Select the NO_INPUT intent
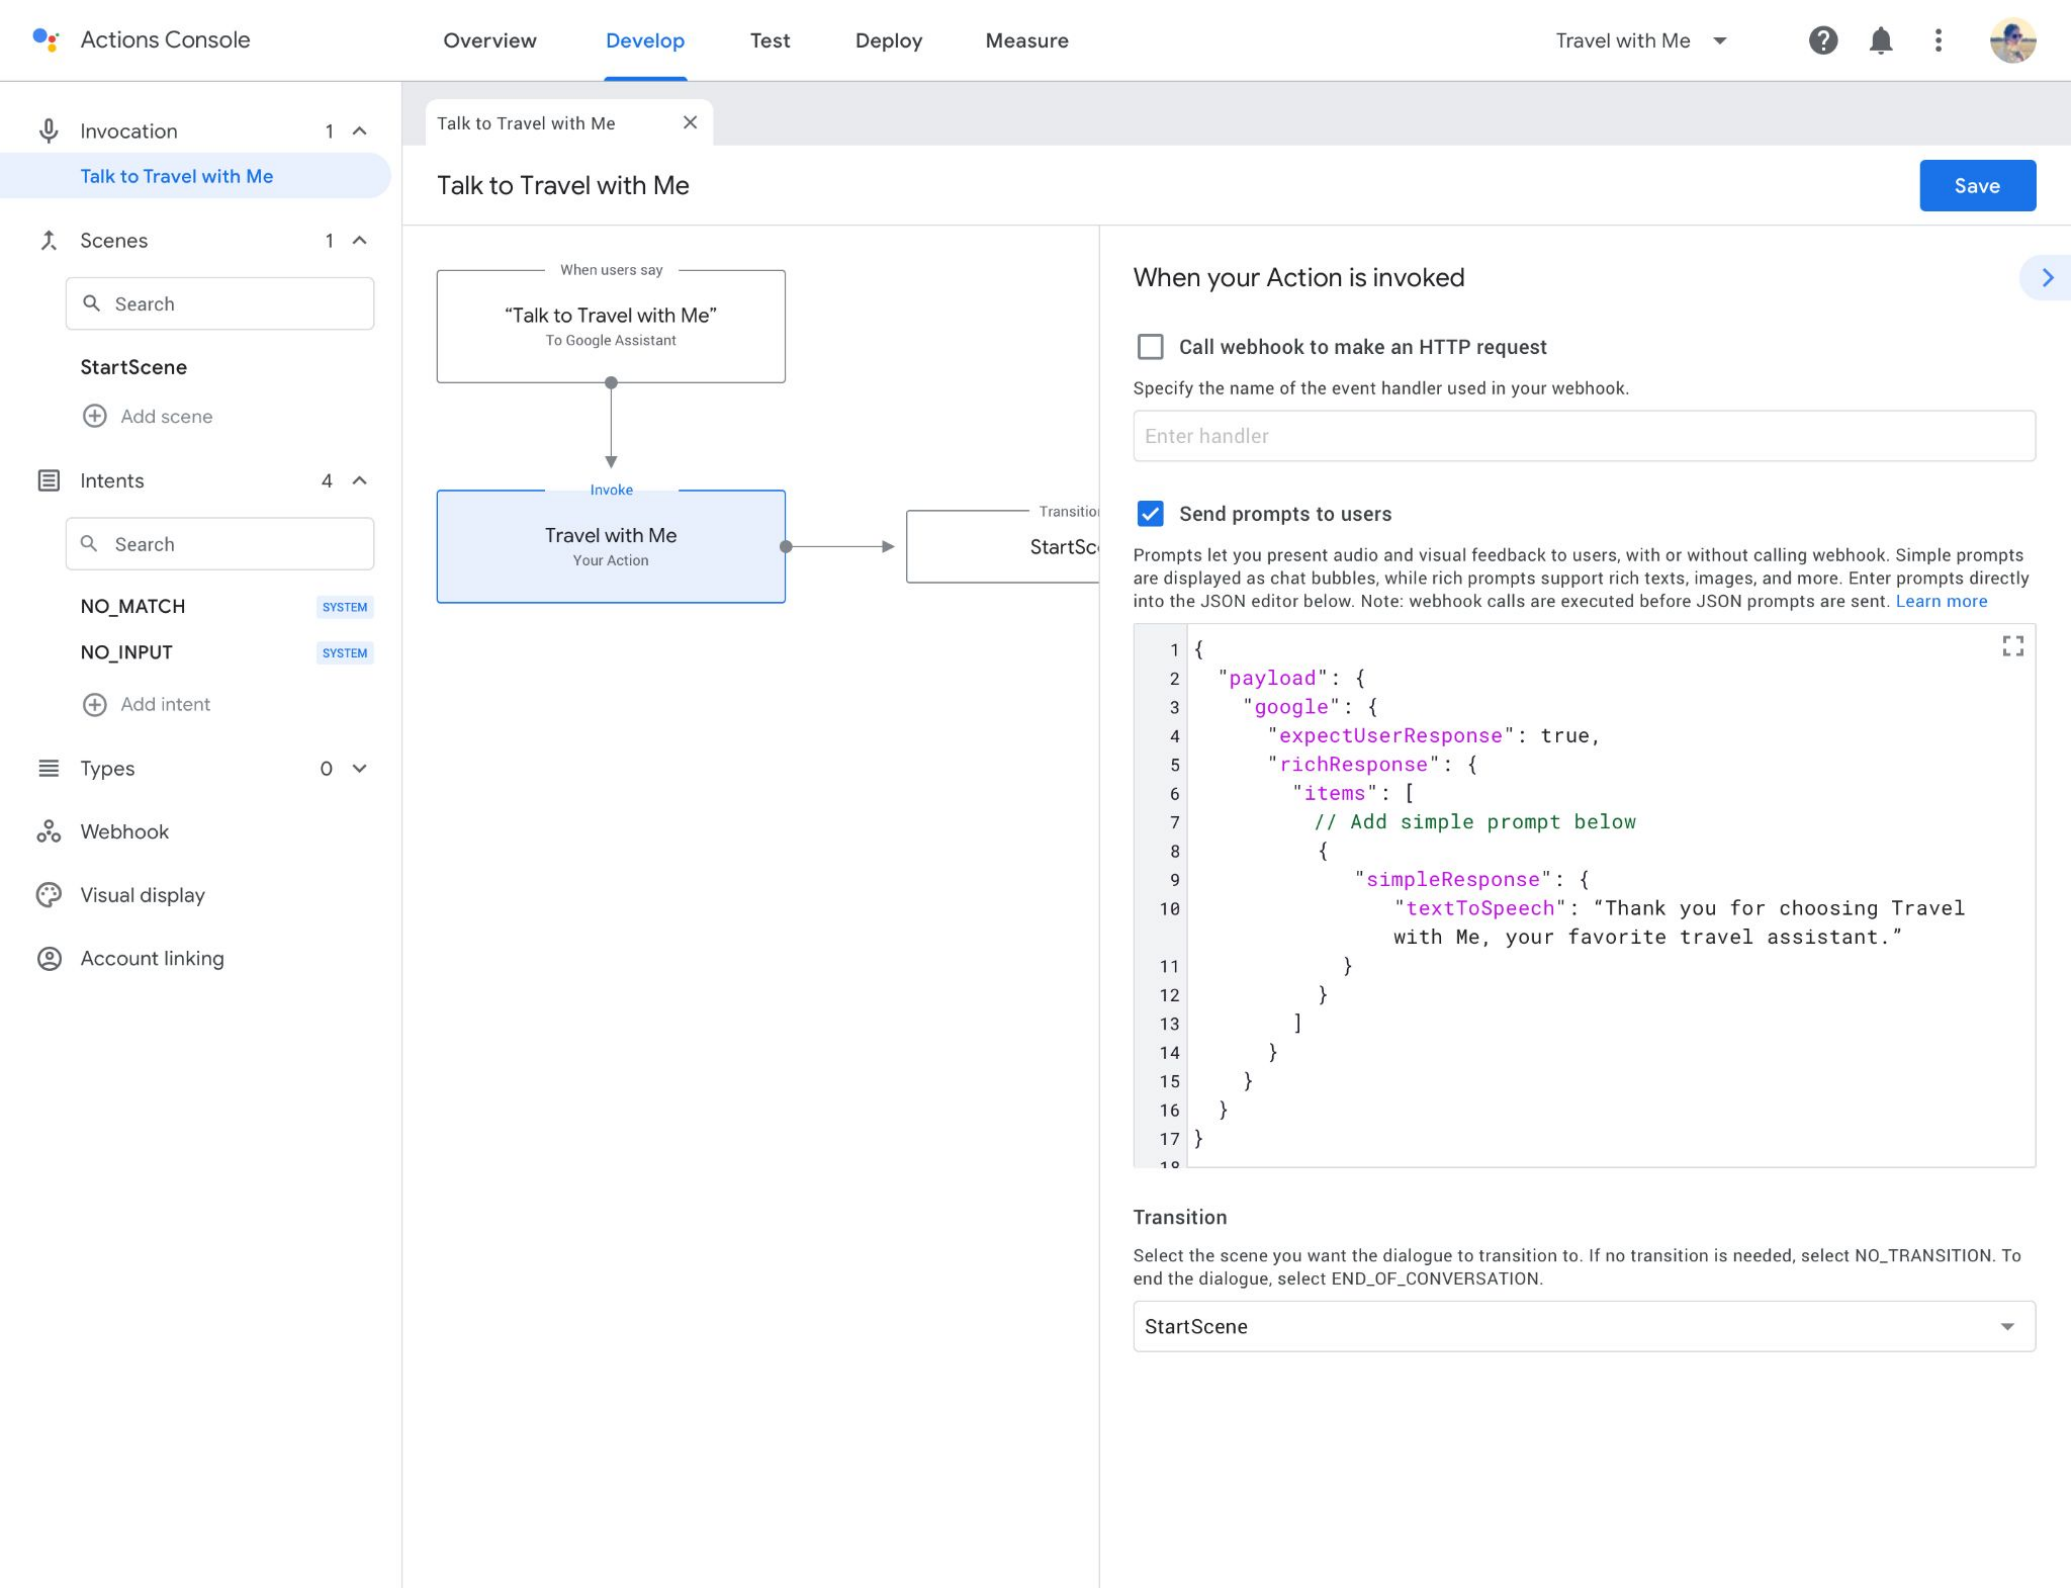 [126, 652]
